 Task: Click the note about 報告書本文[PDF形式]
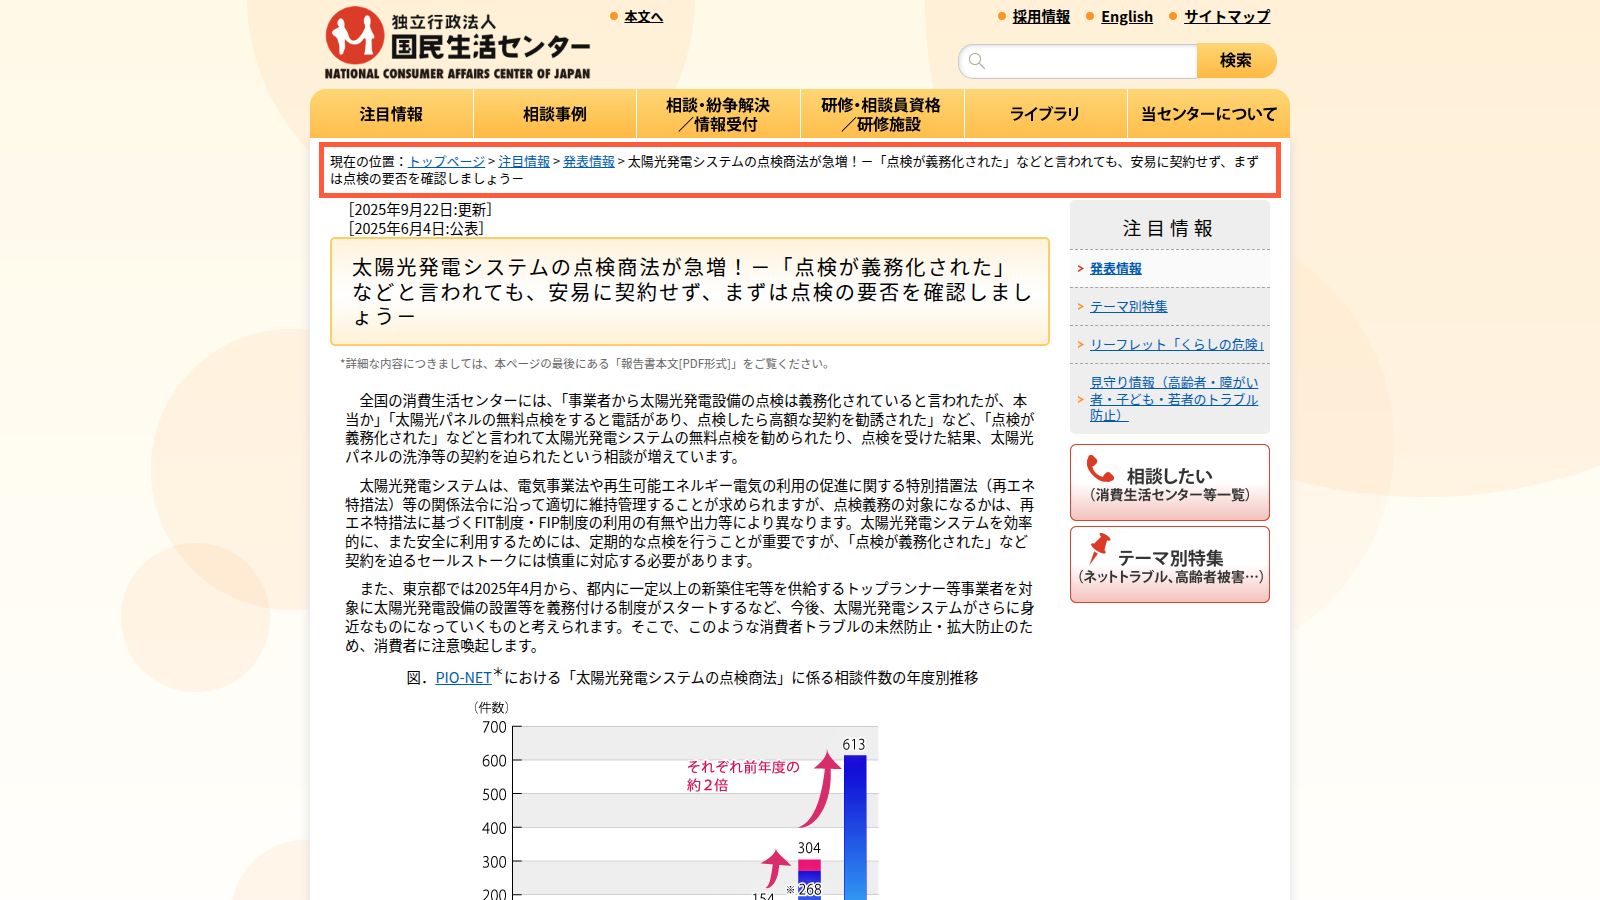(585, 364)
